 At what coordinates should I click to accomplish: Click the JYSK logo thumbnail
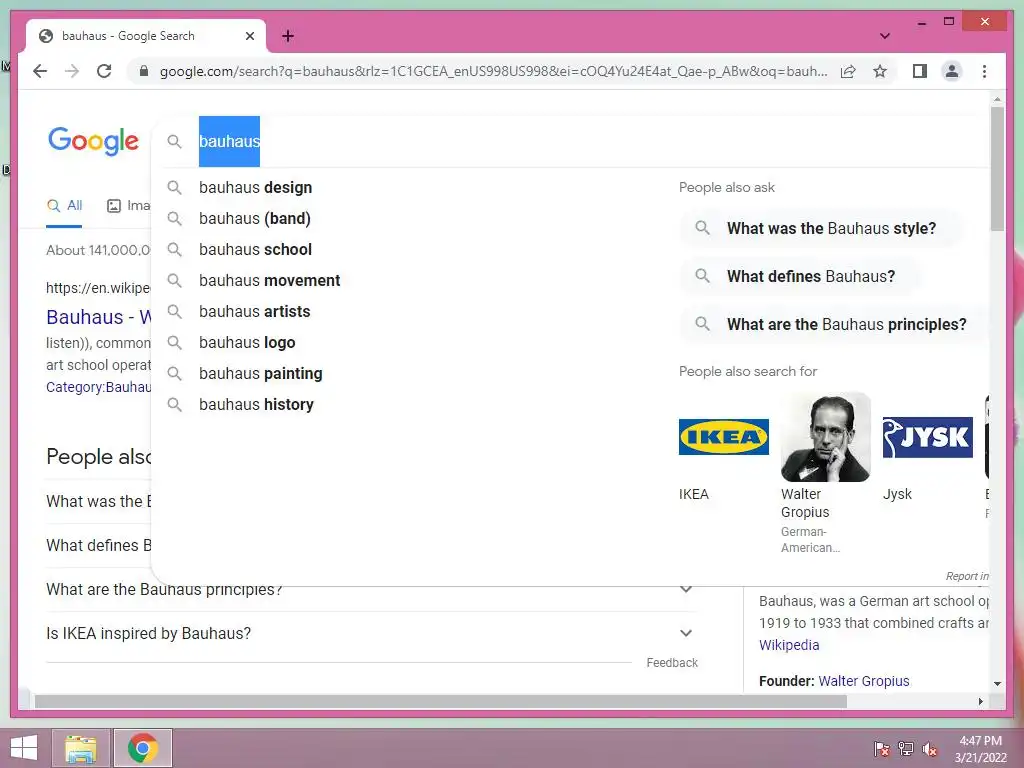click(927, 437)
